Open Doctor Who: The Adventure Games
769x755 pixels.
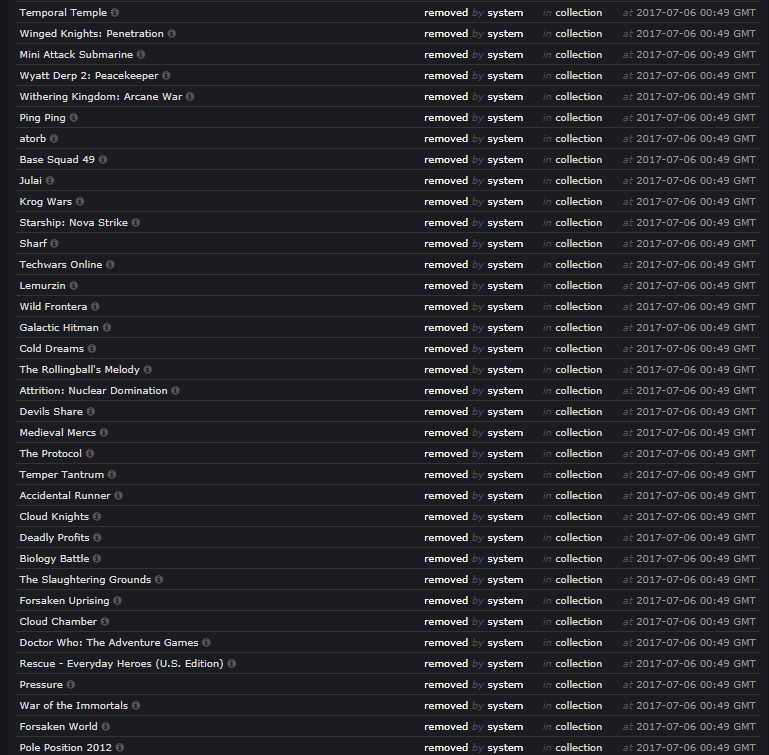109,643
